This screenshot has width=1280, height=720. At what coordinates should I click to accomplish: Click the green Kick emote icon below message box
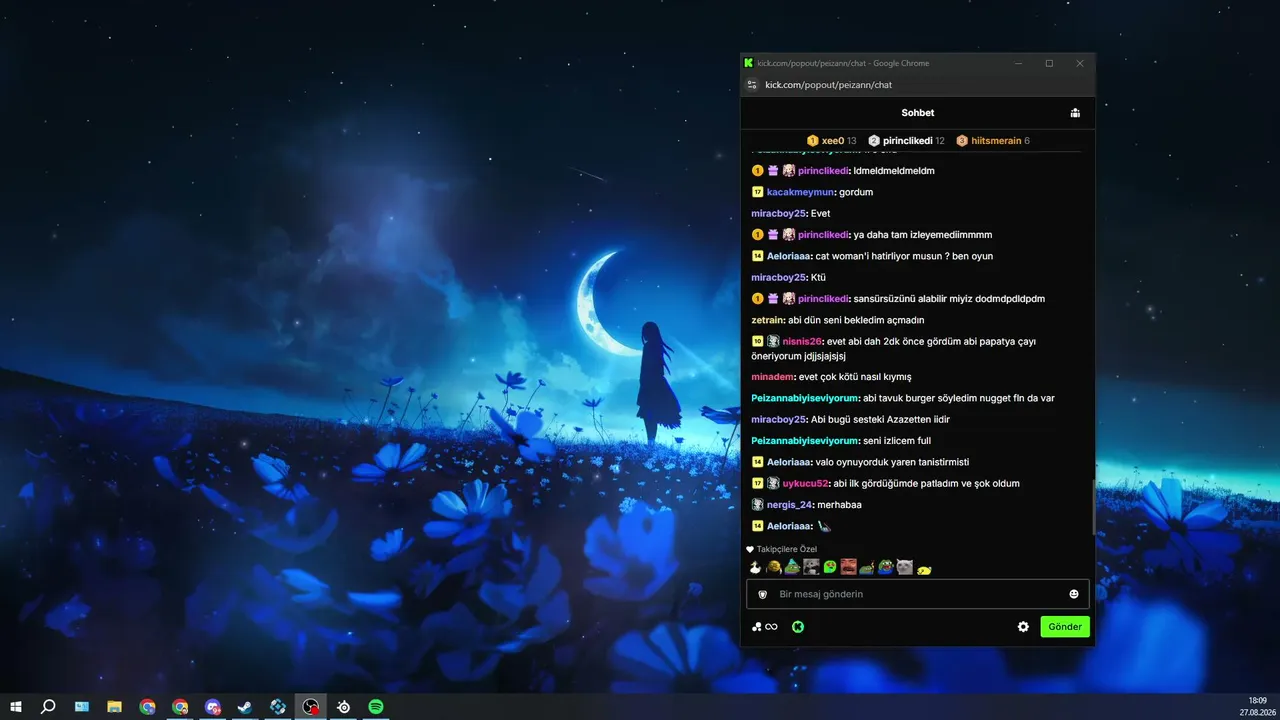(x=798, y=627)
